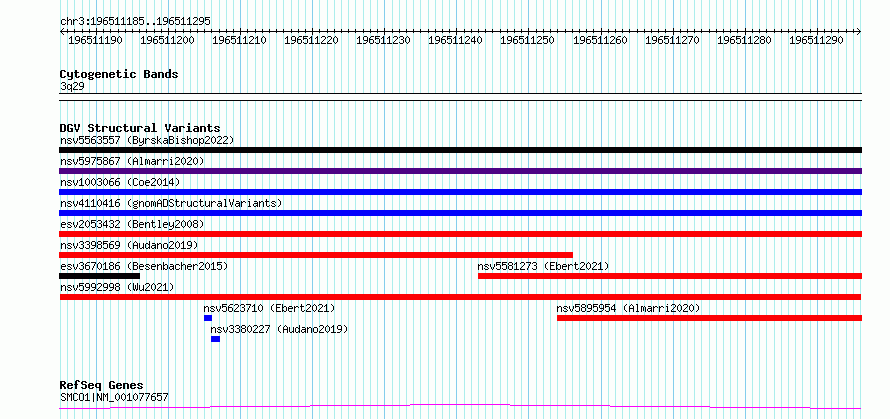Select the nsv5581273 red variant bar
The image size is (890, 419).
pyautogui.click(x=670, y=276)
